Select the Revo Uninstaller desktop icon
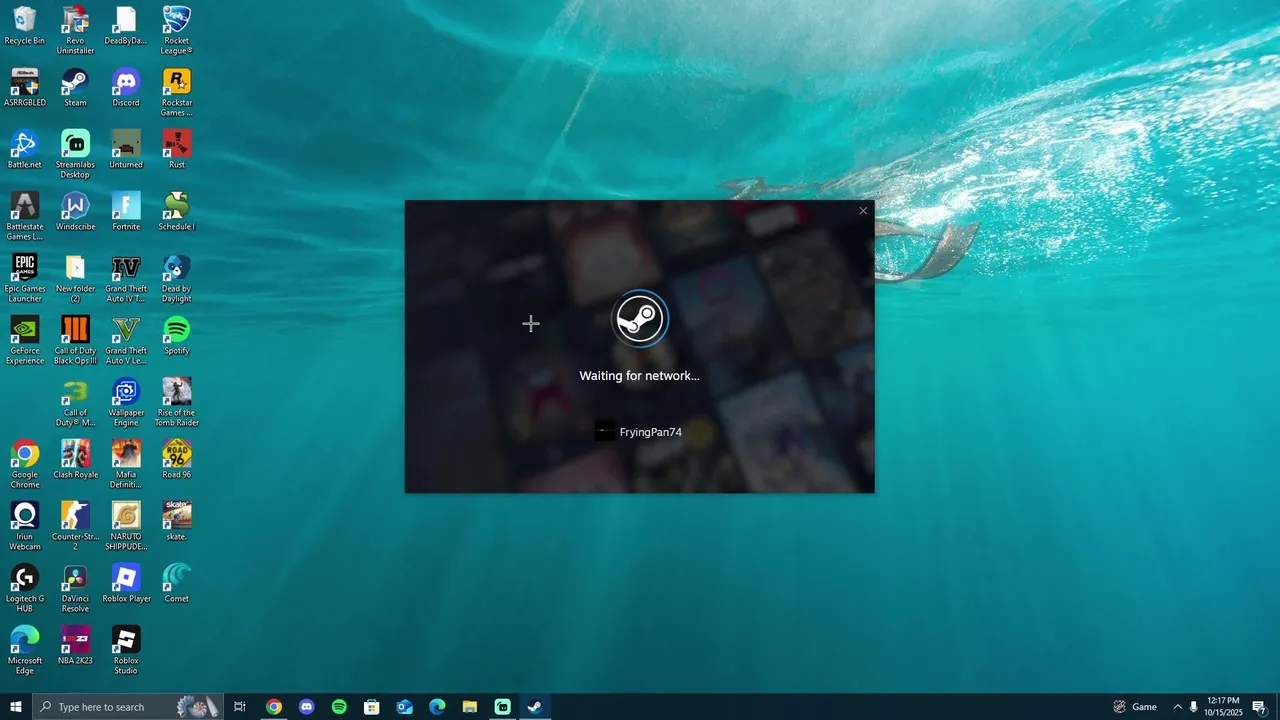The image size is (1280, 720). click(x=75, y=31)
